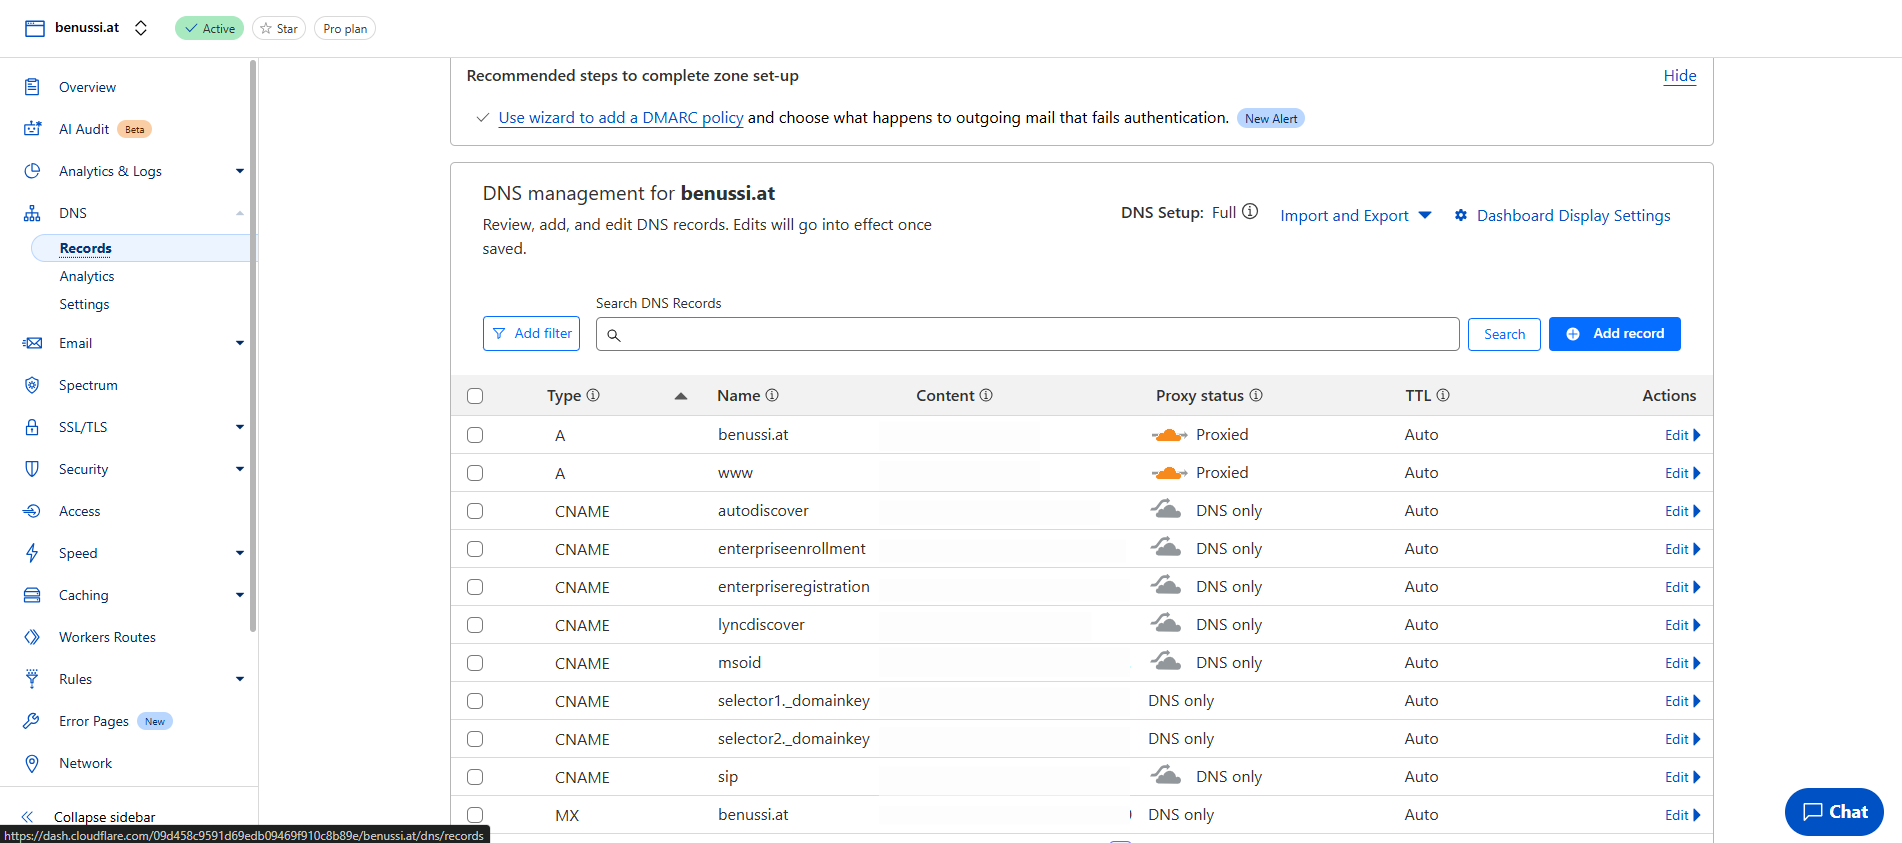Click the Security shield icon

[32, 469]
